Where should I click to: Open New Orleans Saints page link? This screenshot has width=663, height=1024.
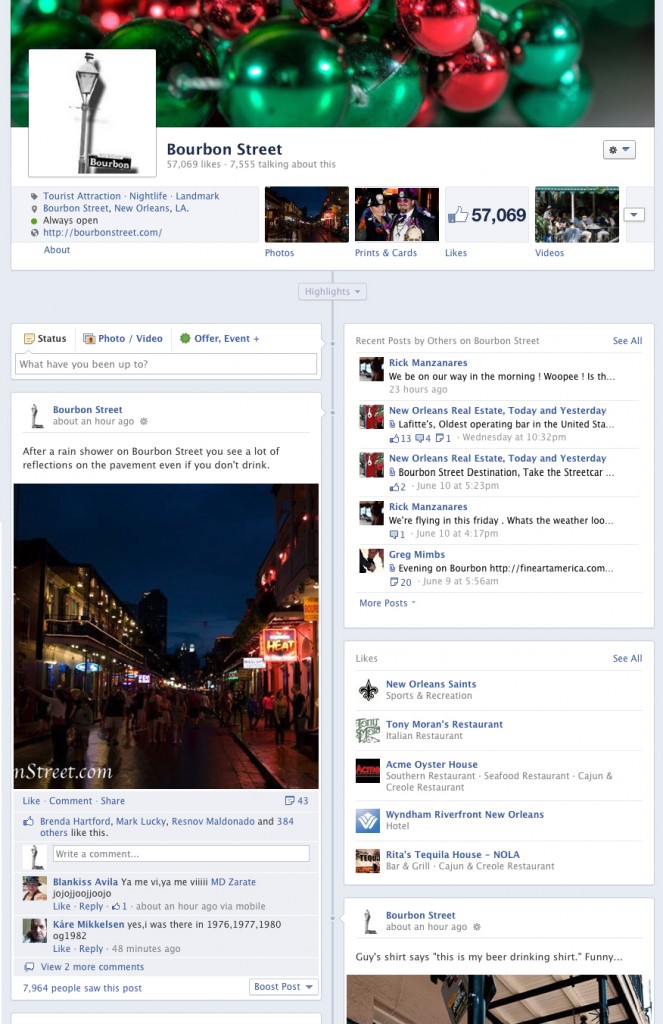click(x=430, y=684)
